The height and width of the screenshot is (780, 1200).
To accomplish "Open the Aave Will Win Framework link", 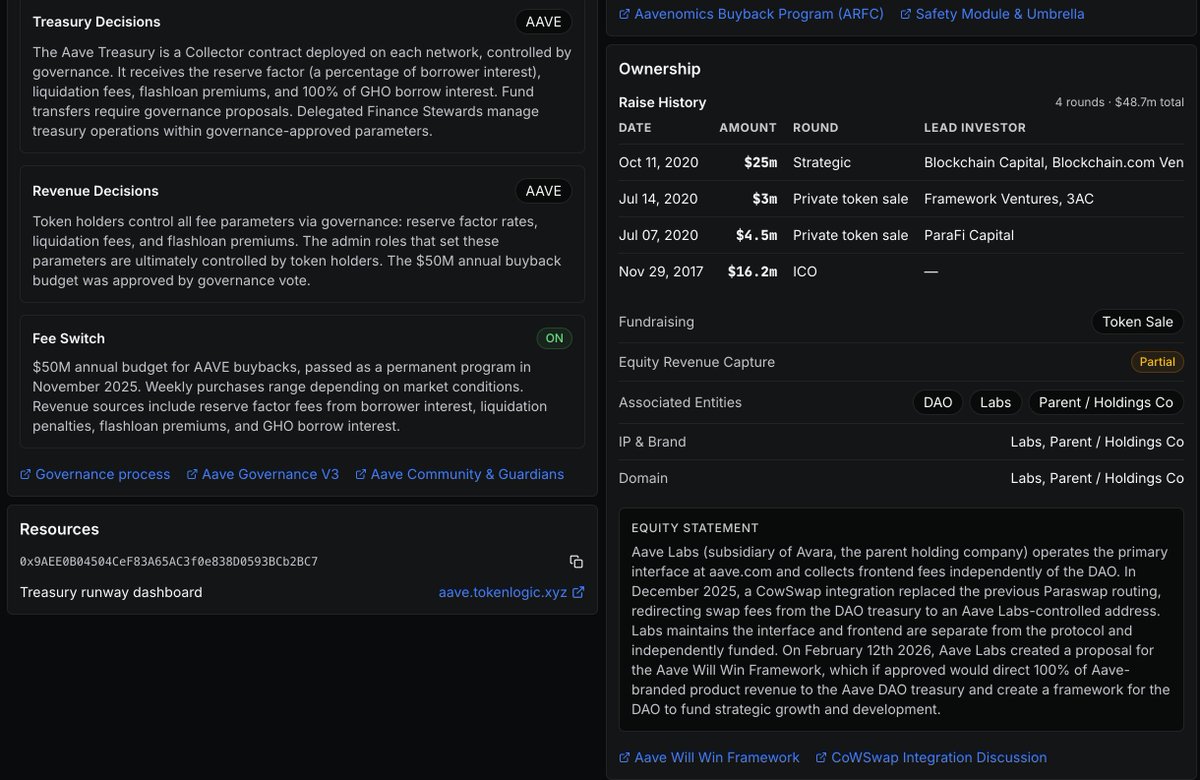I will [x=709, y=757].
